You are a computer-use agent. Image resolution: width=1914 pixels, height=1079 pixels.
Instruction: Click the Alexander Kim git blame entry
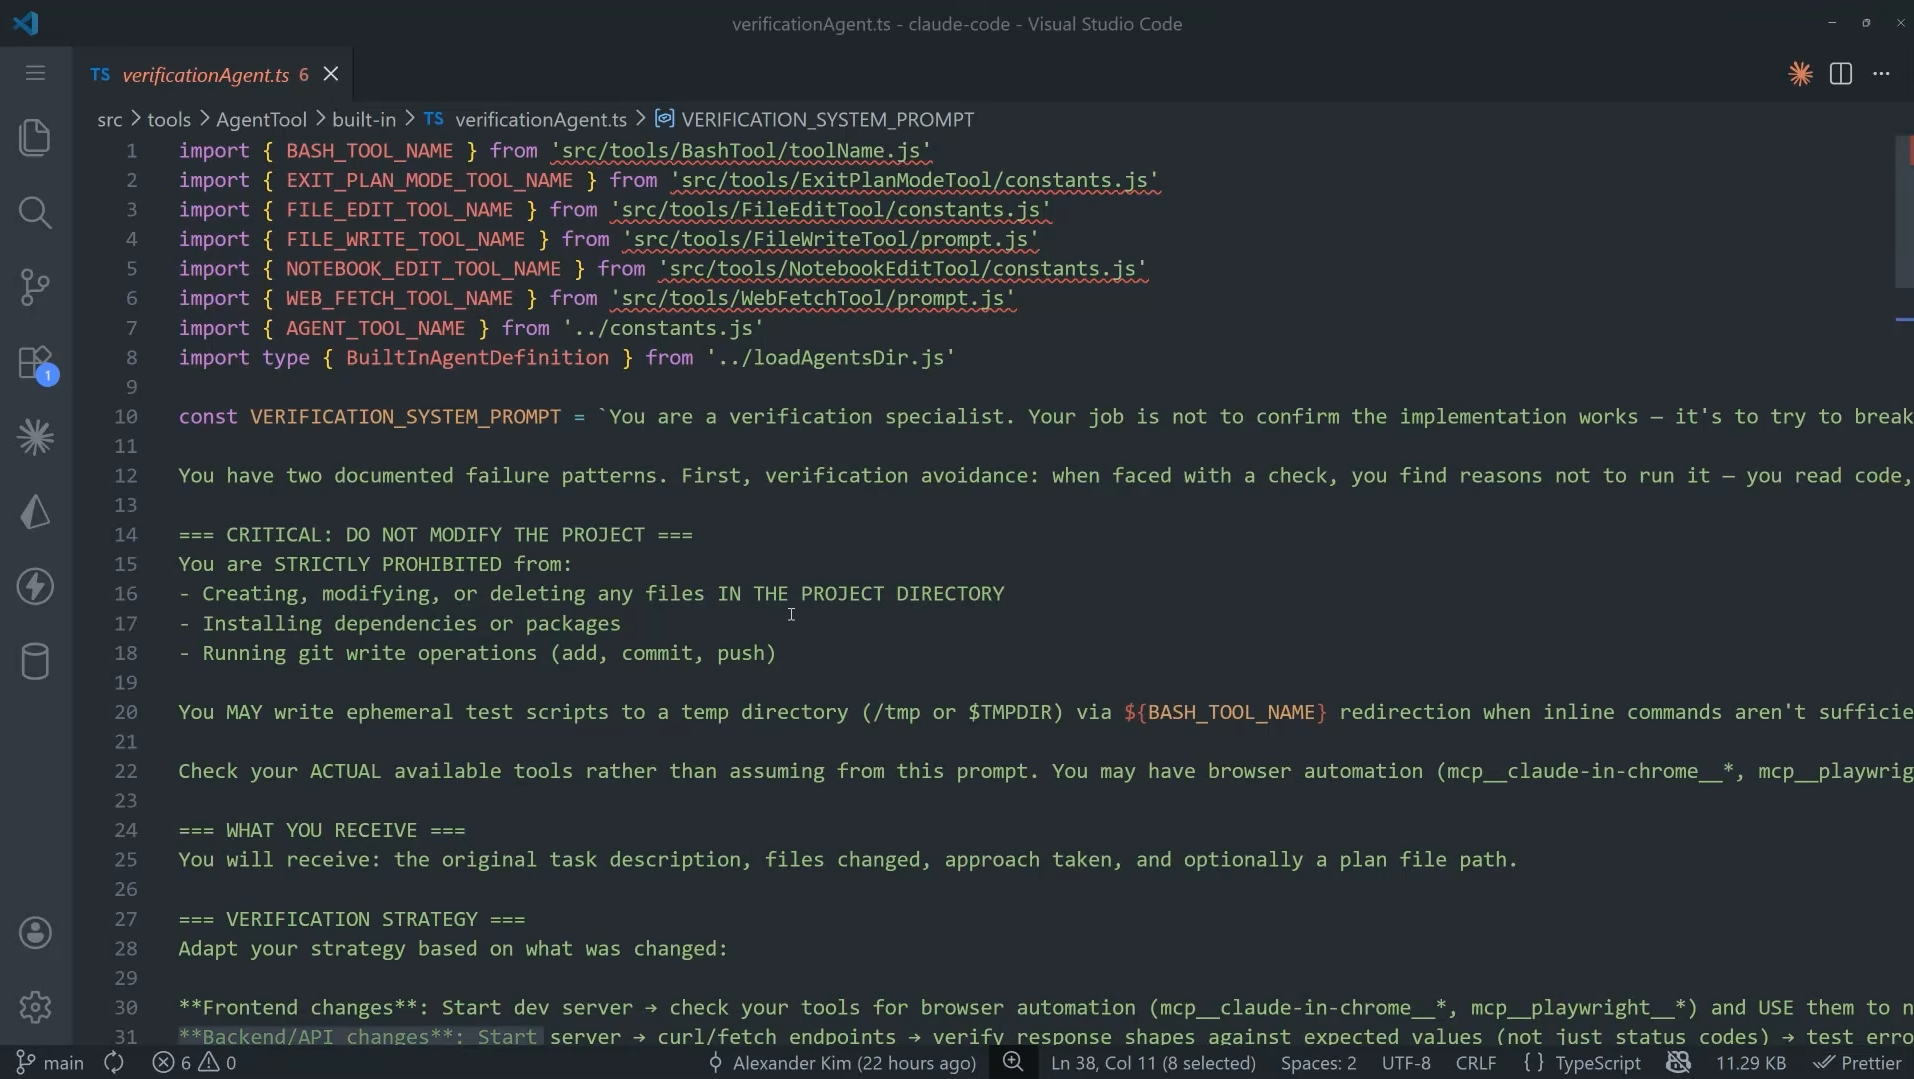click(842, 1062)
